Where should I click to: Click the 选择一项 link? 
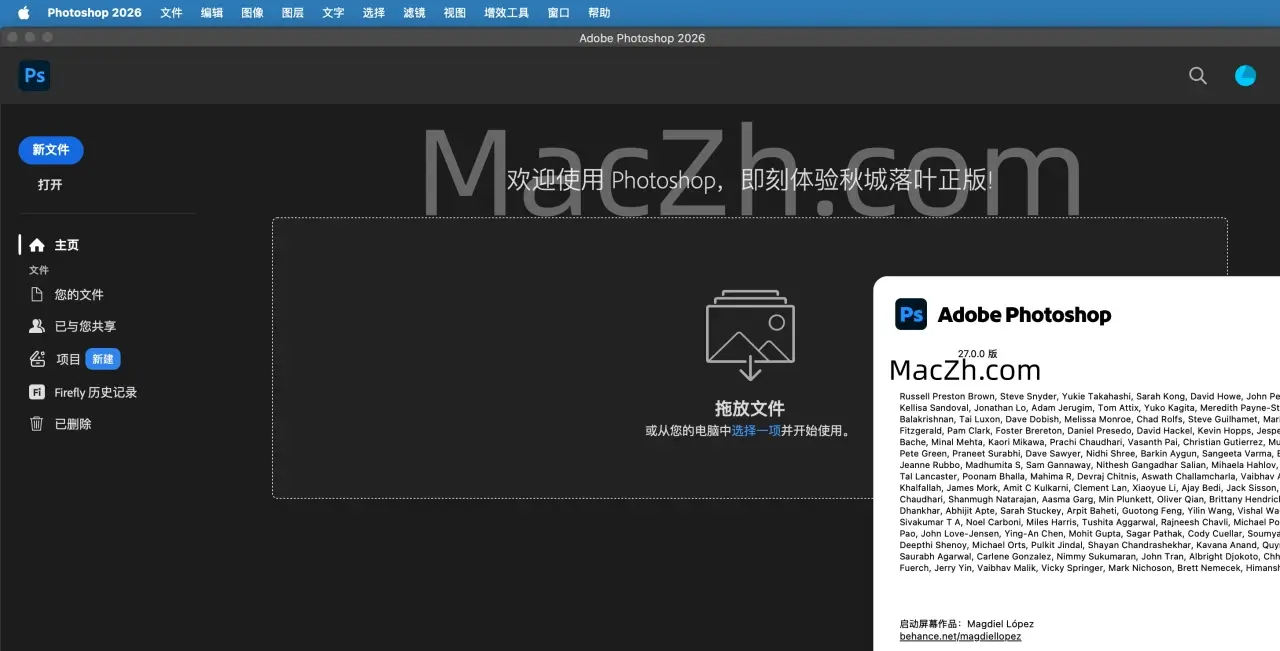click(756, 431)
